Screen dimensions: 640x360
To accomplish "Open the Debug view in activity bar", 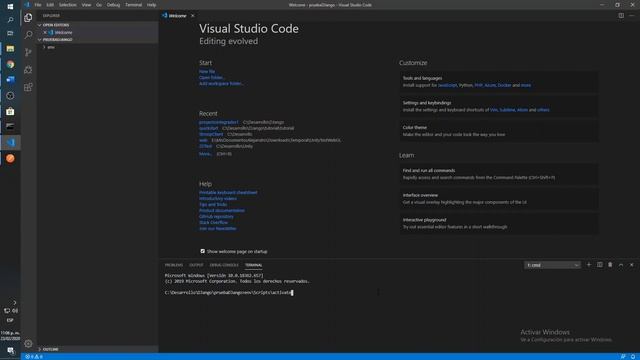I will click(x=28, y=70).
